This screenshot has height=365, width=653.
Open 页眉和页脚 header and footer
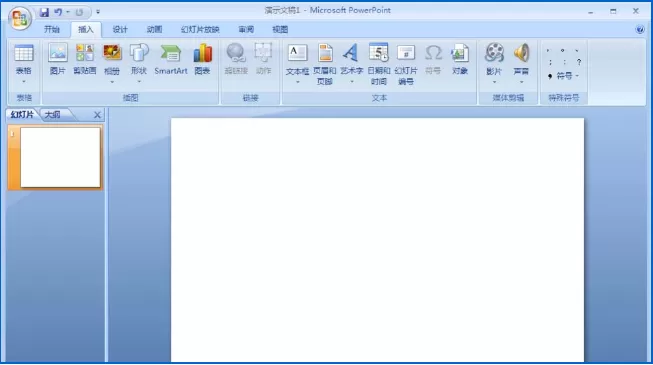tap(325, 64)
